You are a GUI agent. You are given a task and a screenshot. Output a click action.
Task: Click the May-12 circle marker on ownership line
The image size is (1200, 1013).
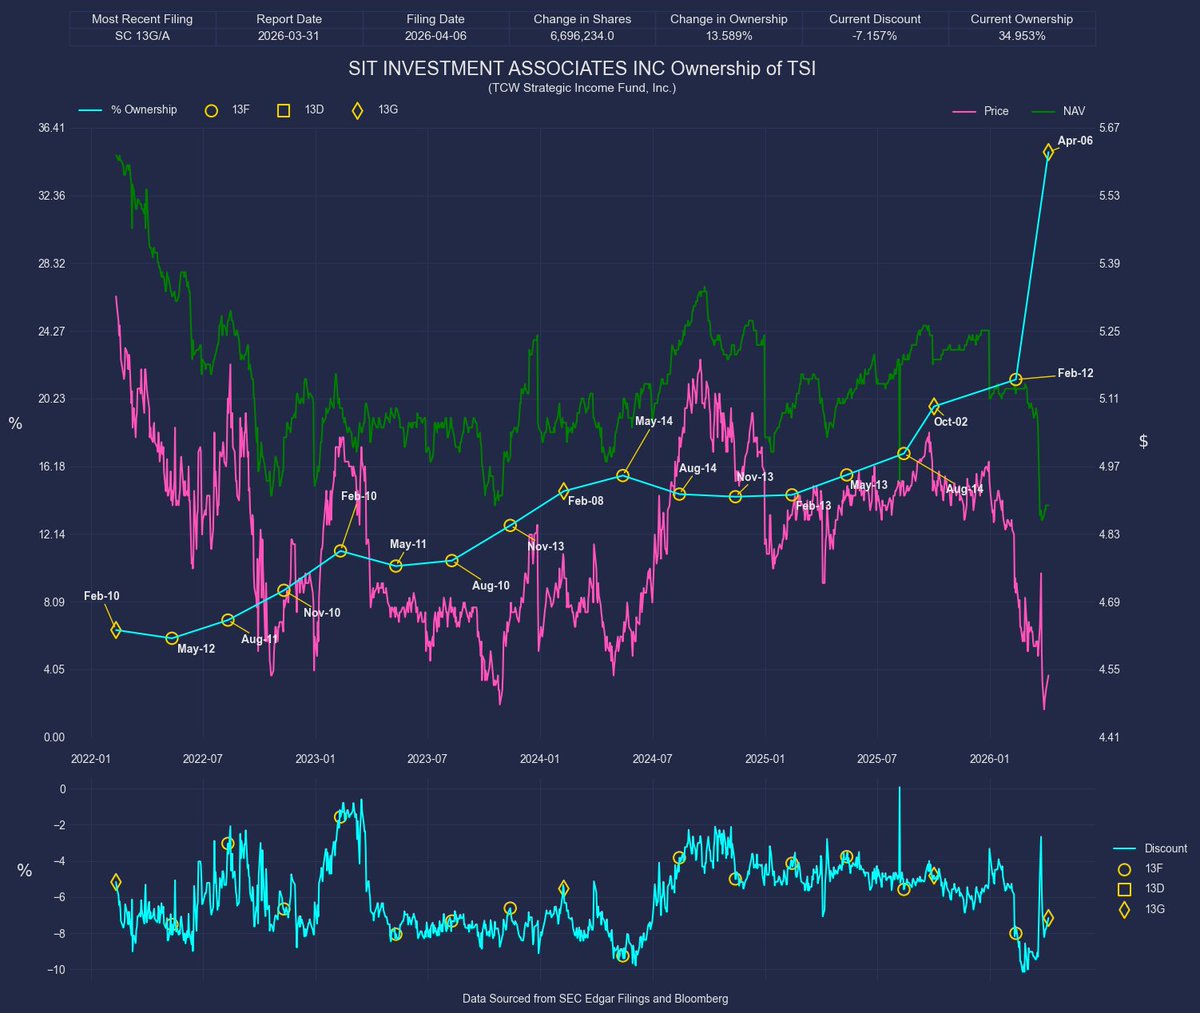coord(172,638)
